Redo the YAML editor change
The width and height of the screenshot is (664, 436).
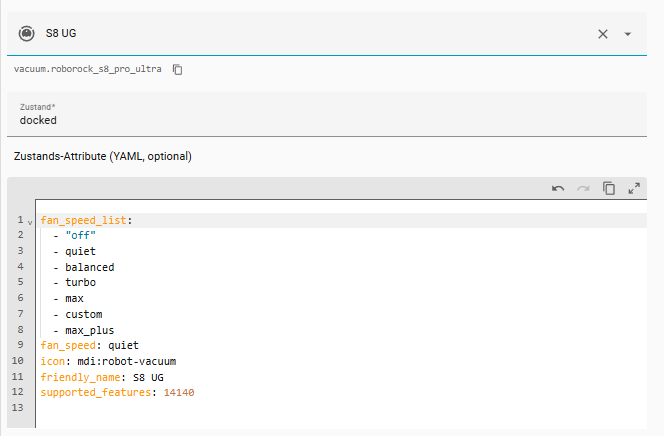(583, 188)
